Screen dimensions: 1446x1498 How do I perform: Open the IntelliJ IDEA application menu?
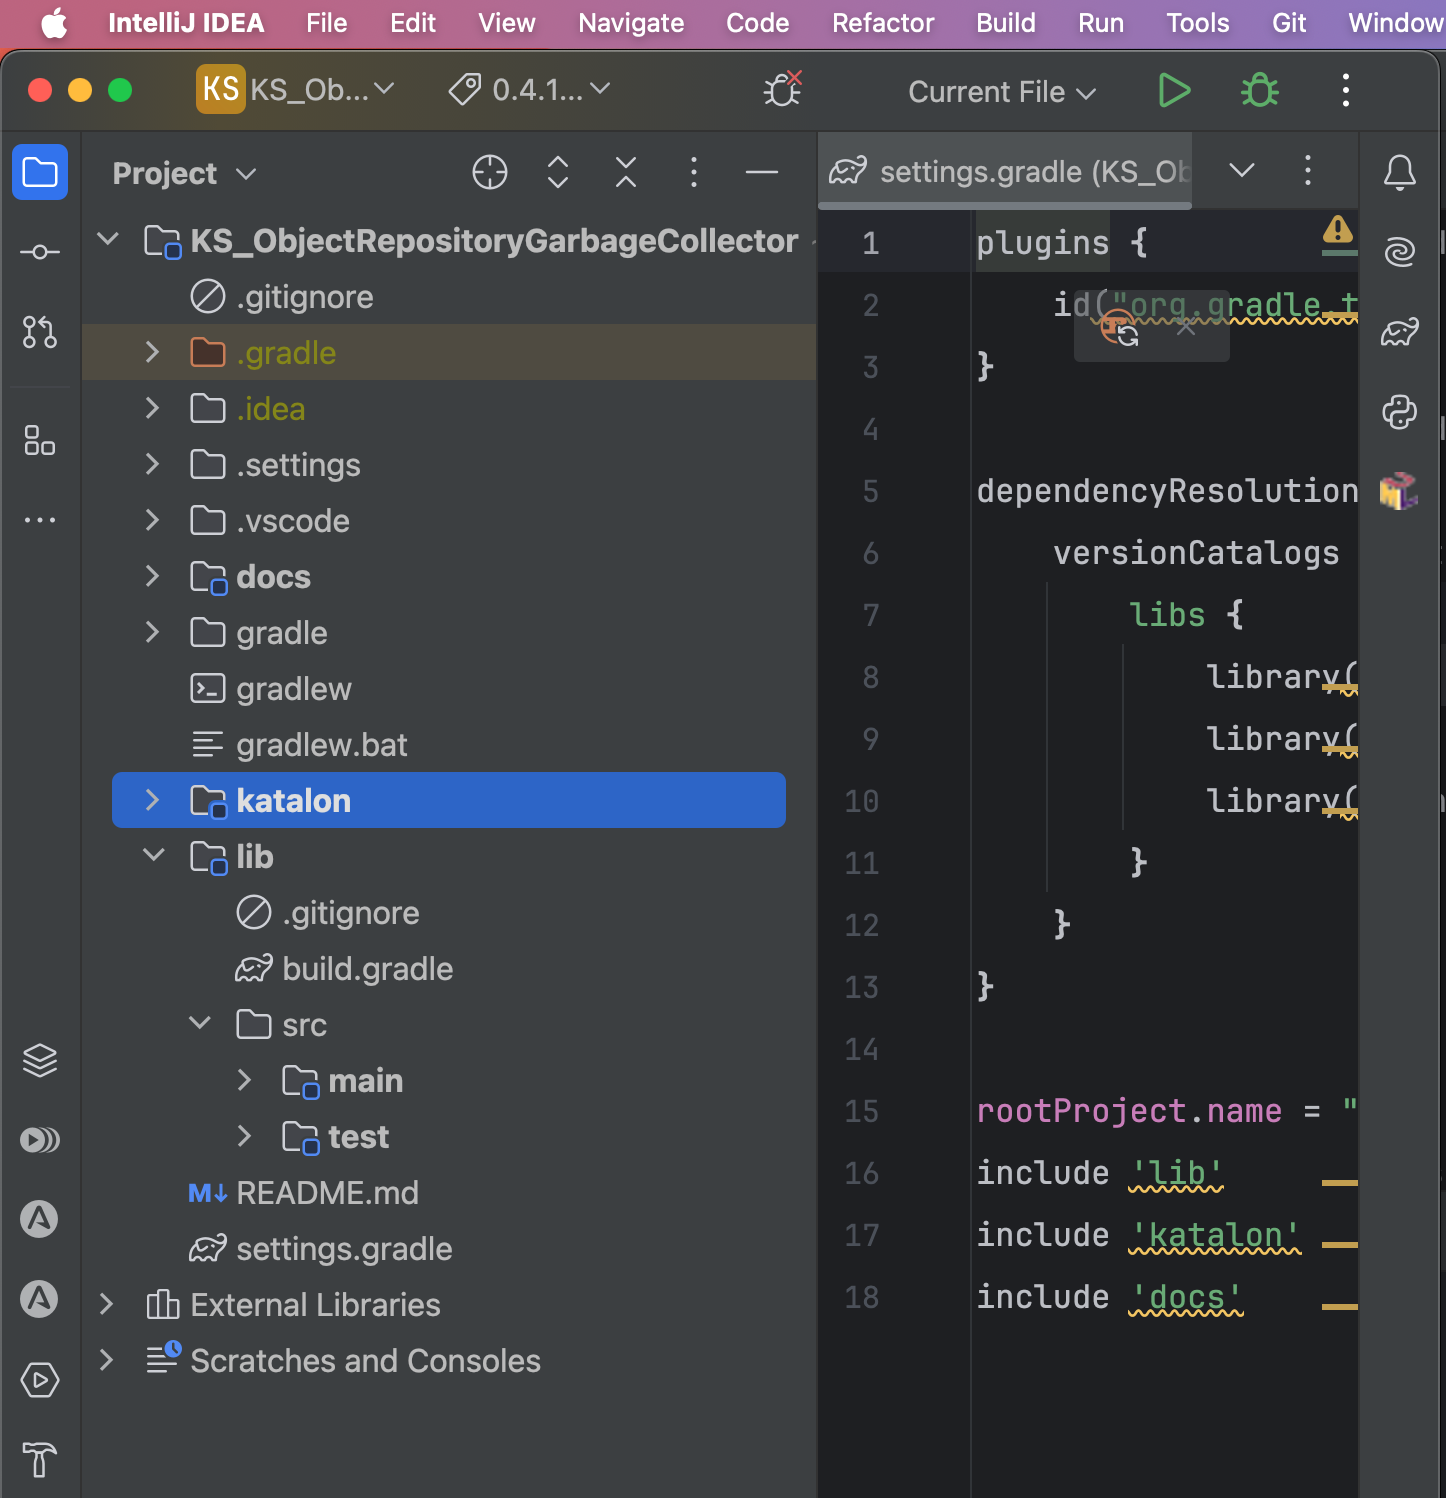pos(186,23)
